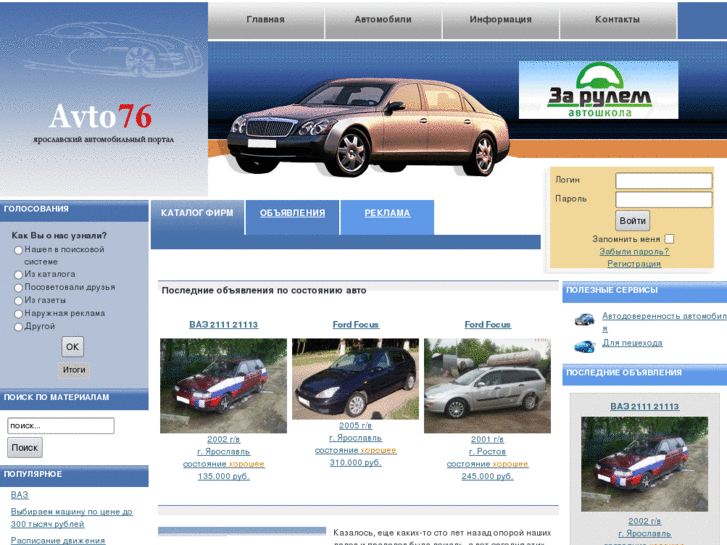Open the Ford Focus 2005 listing title

click(x=356, y=325)
